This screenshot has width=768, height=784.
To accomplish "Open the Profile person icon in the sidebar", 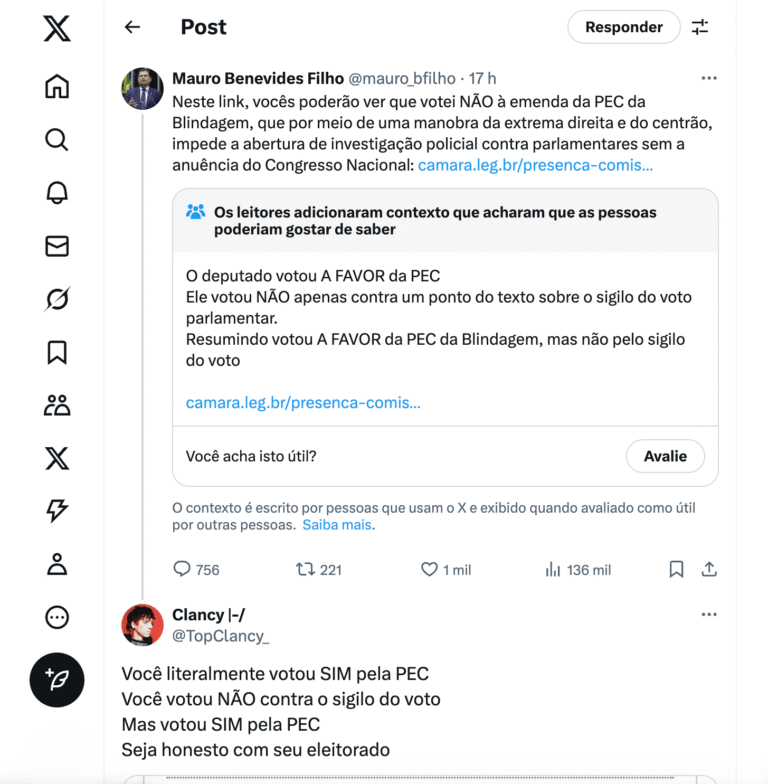I will [57, 564].
